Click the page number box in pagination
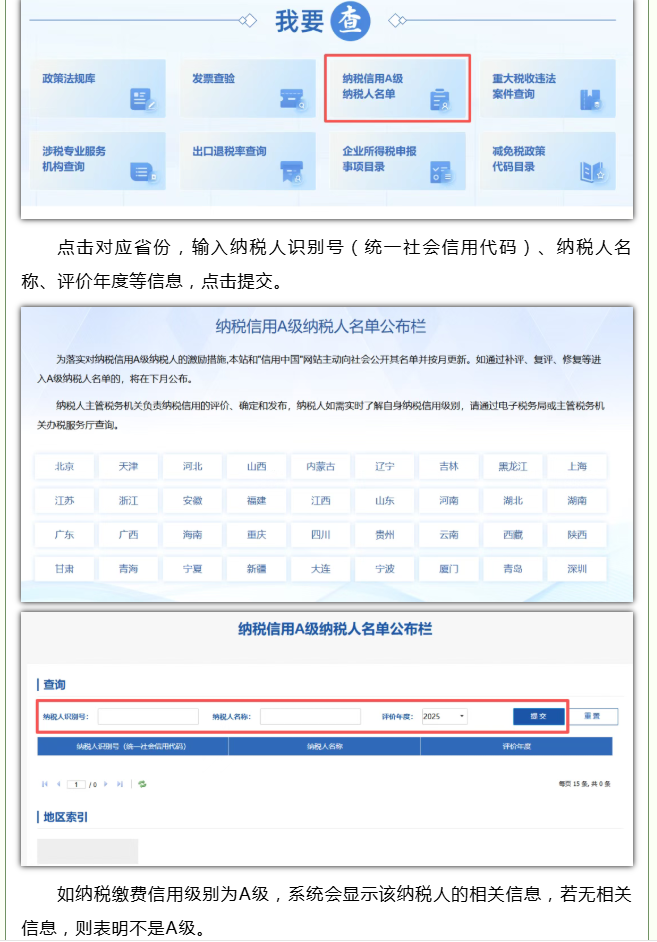Image resolution: width=657 pixels, height=942 pixels. [76, 784]
